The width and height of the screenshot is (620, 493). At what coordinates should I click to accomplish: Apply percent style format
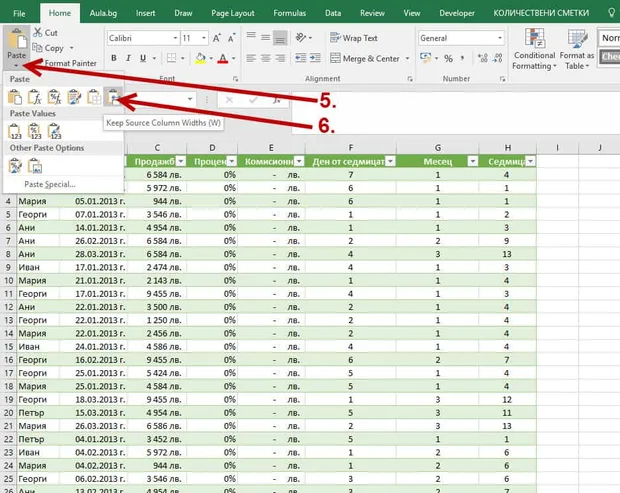448,59
